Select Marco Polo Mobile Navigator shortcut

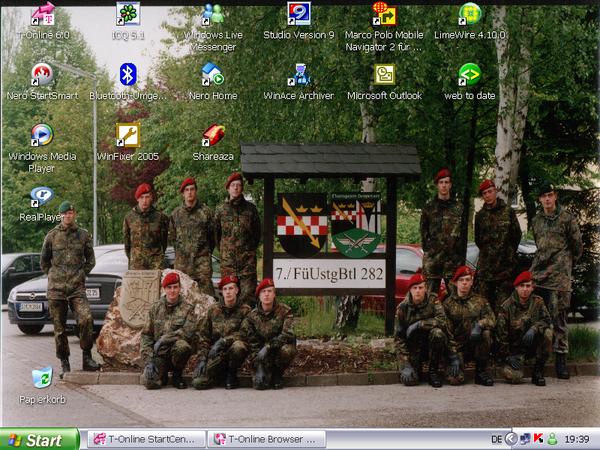pos(384,14)
